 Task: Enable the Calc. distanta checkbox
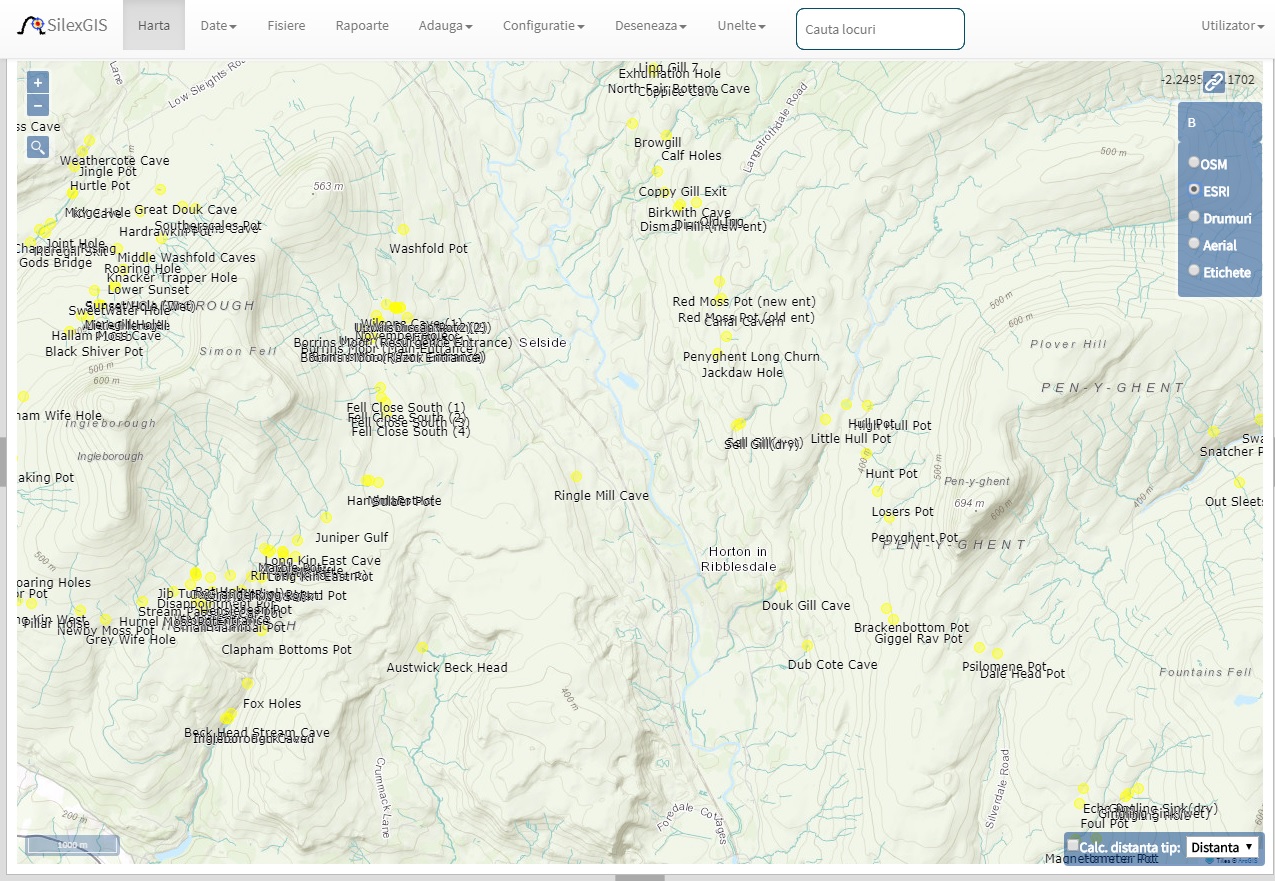pos(1073,846)
